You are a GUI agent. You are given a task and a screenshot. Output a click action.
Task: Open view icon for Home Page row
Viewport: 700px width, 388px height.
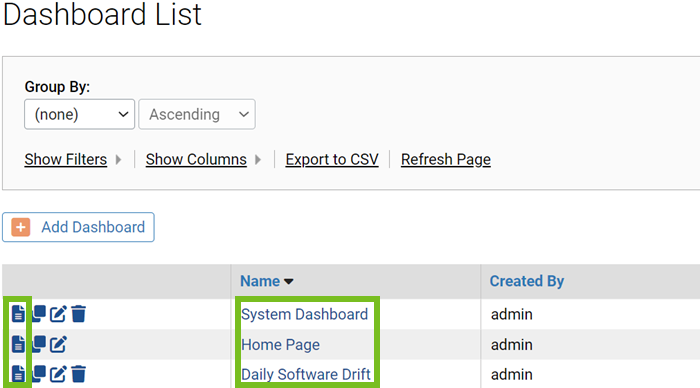18,344
